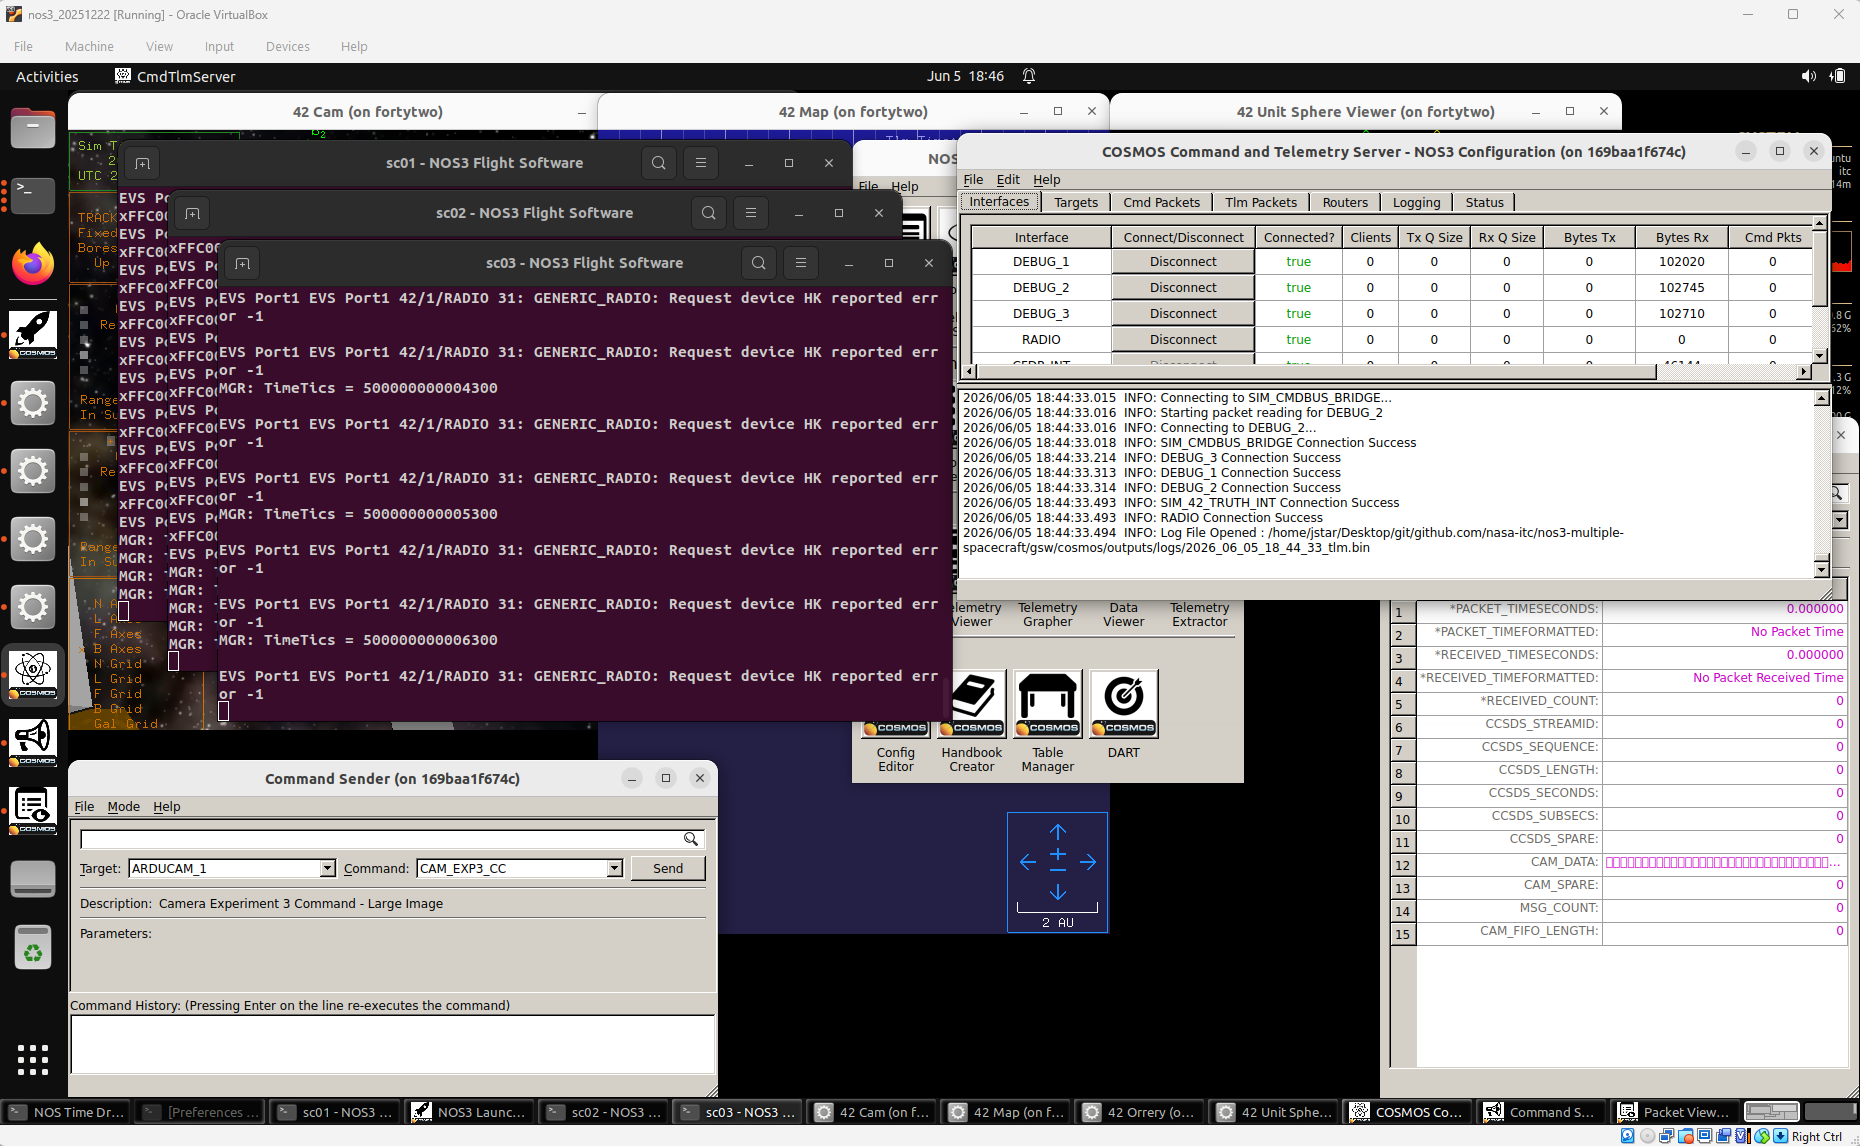Click search icon in sc03 terminal header

tap(759, 263)
